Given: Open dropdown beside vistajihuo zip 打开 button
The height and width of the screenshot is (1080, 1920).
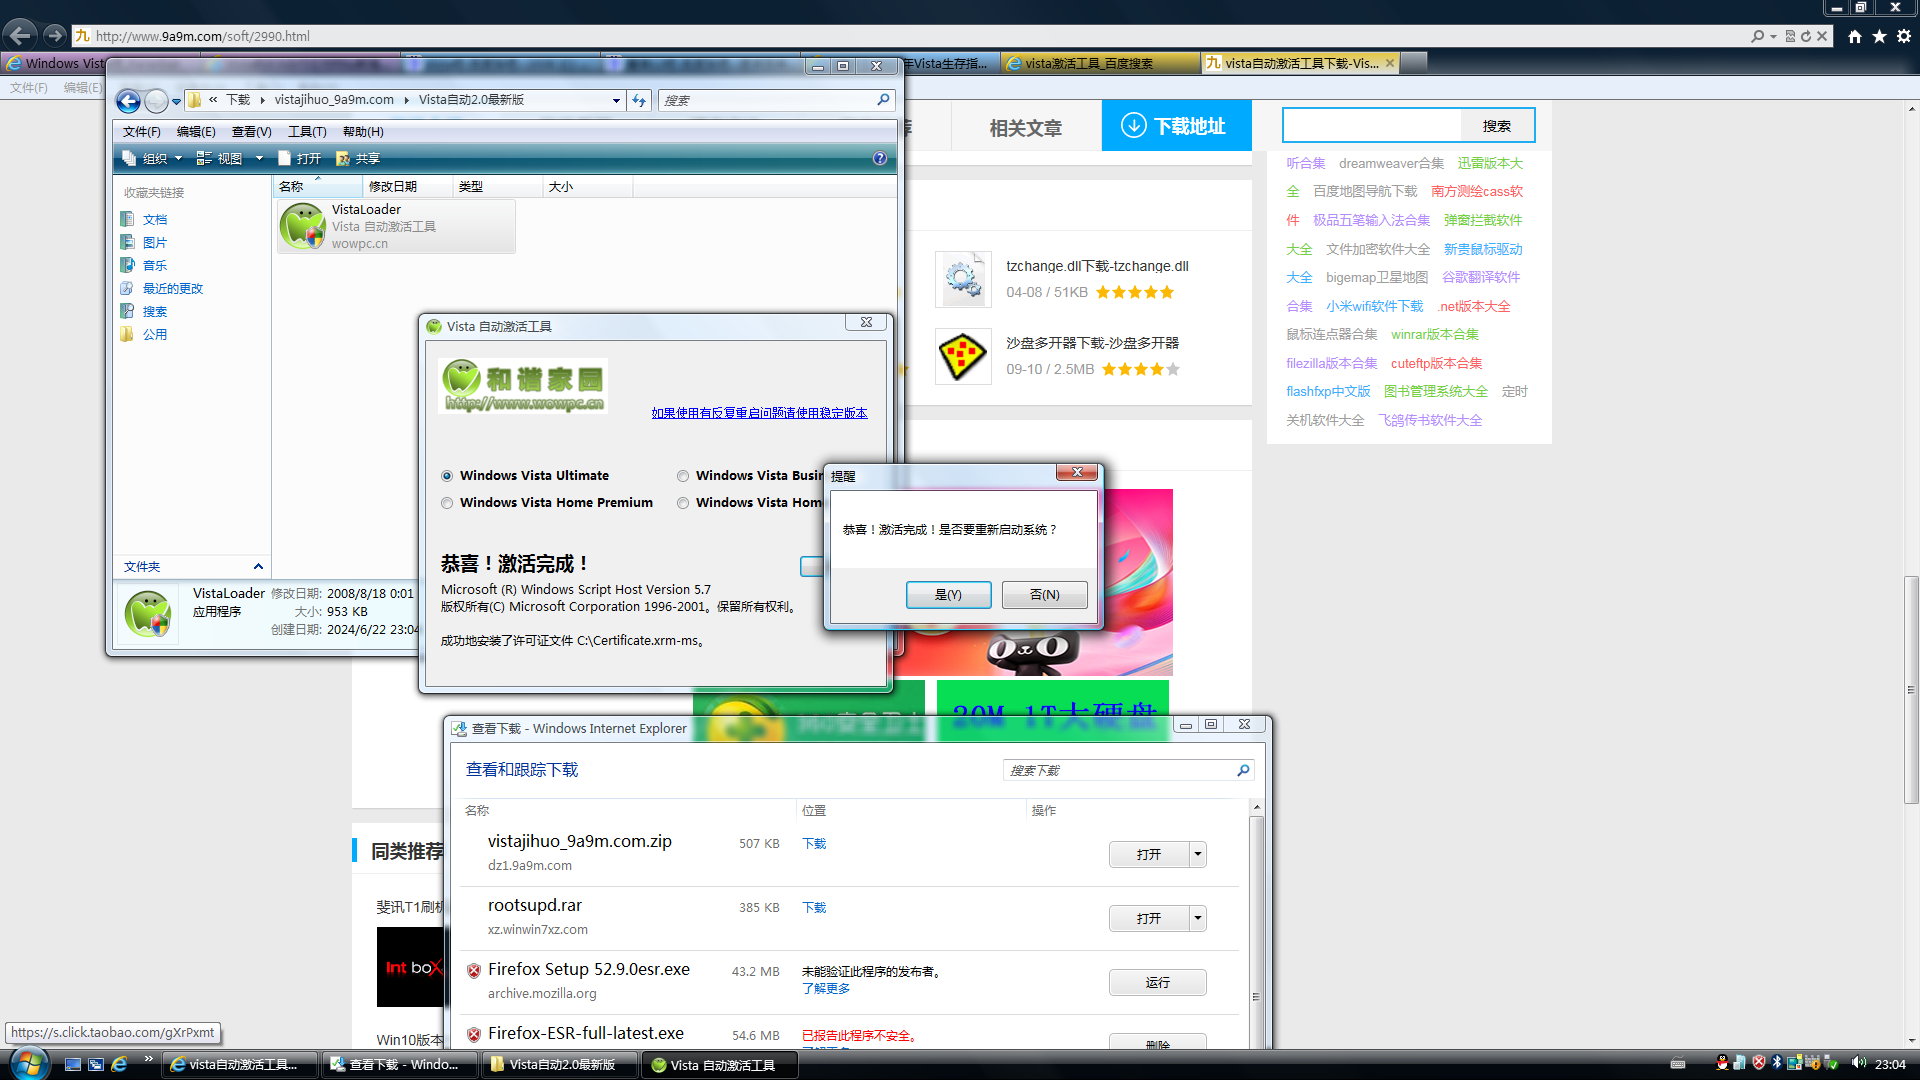Looking at the screenshot, I should coord(1198,854).
